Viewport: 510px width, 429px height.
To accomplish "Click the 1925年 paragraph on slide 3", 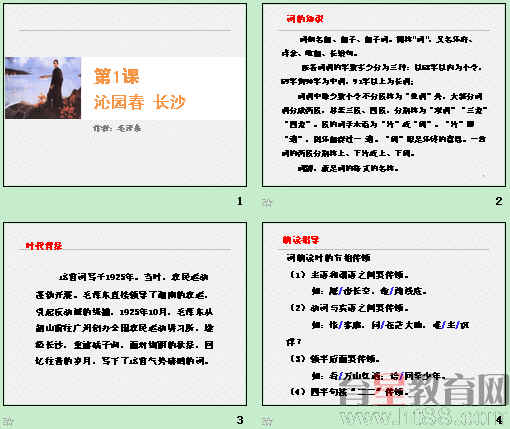I will click(x=124, y=319).
